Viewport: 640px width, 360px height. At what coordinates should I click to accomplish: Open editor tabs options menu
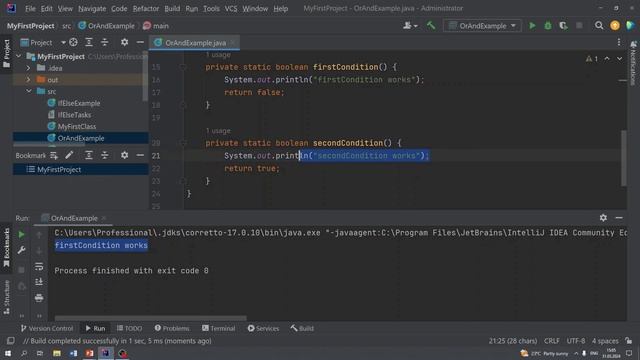[619, 42]
